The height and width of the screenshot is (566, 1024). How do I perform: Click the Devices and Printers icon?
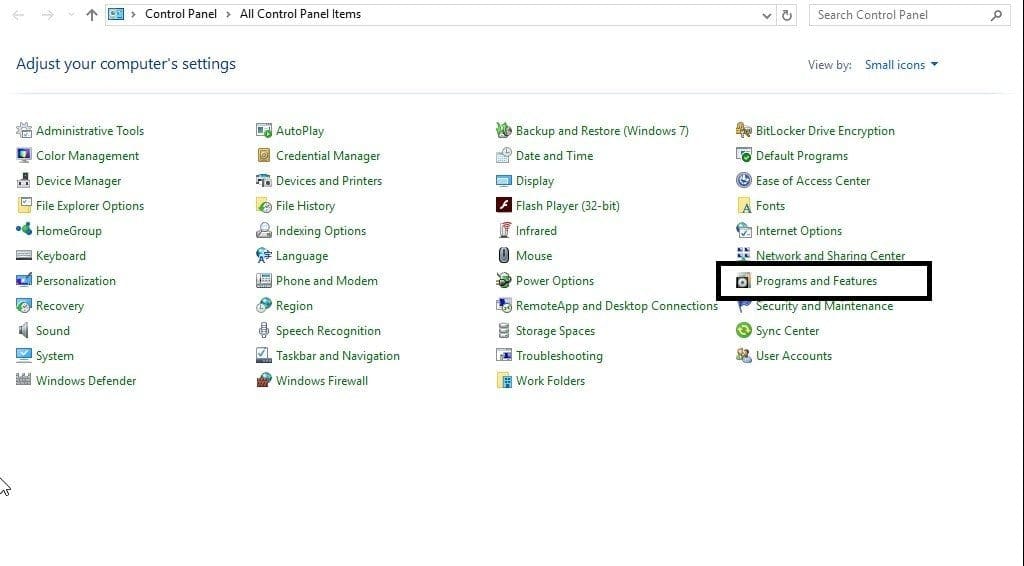click(263, 180)
